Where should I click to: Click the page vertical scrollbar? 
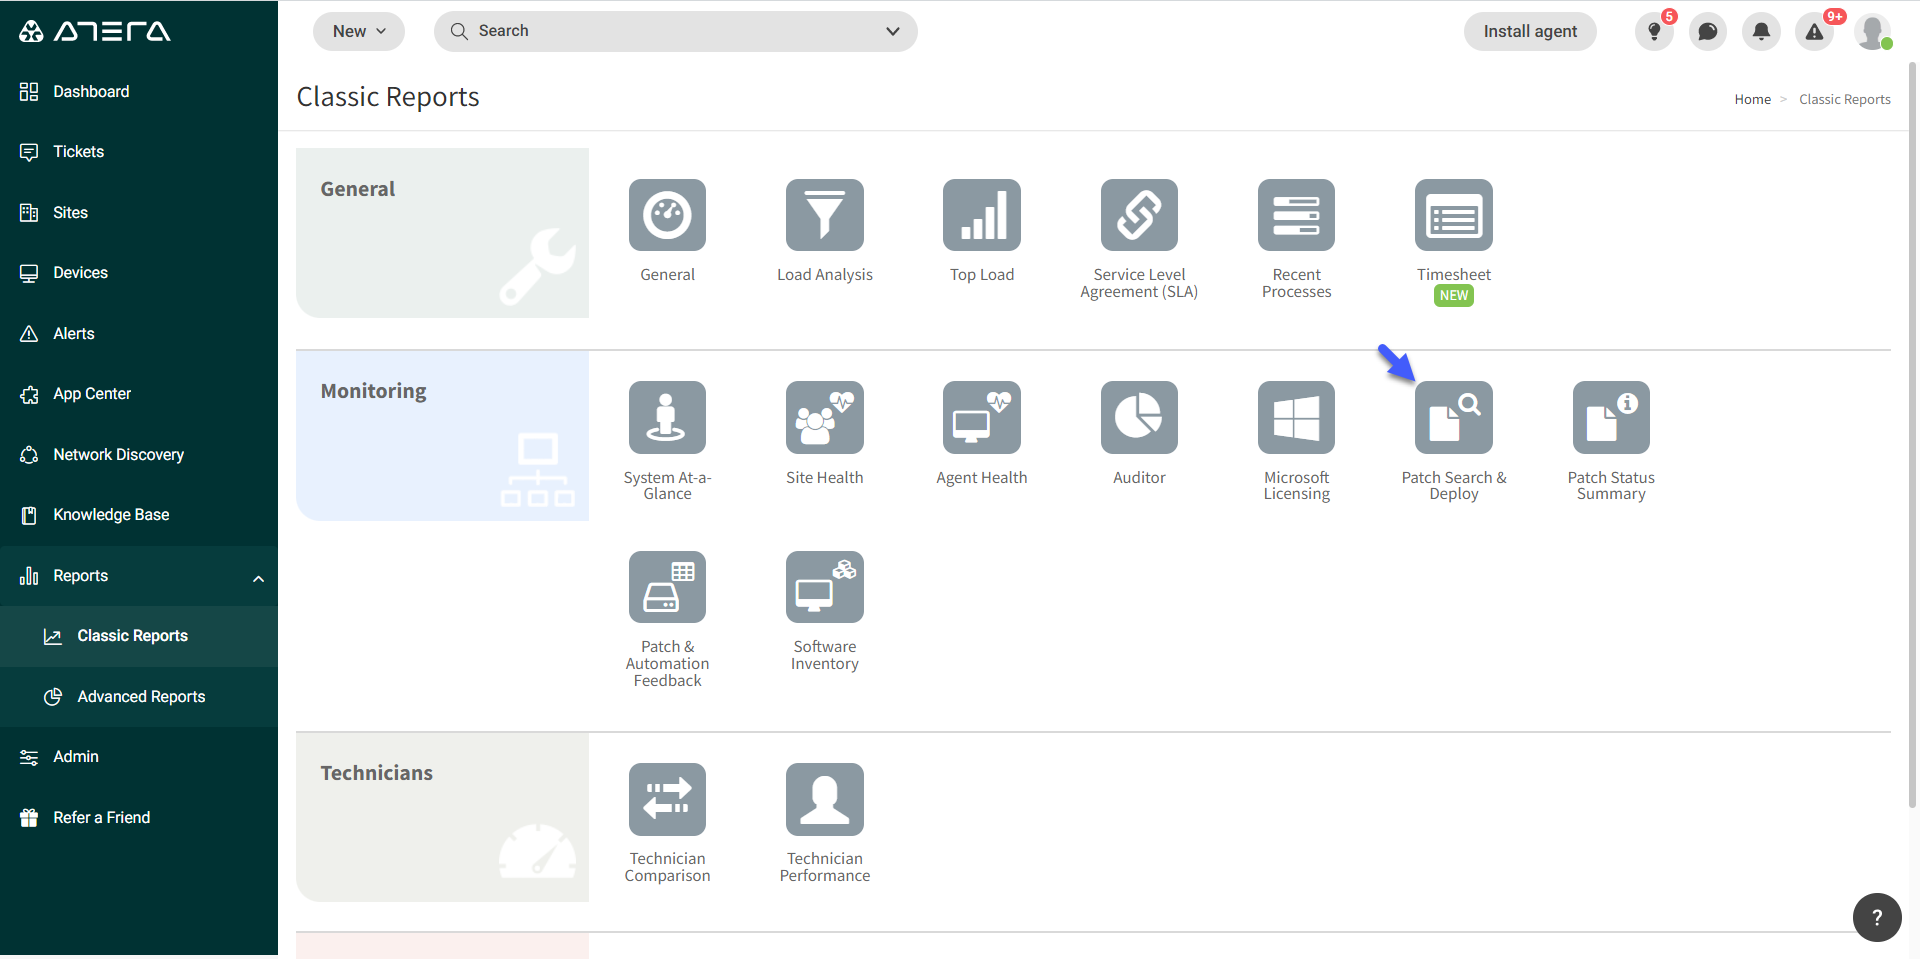(x=1912, y=435)
